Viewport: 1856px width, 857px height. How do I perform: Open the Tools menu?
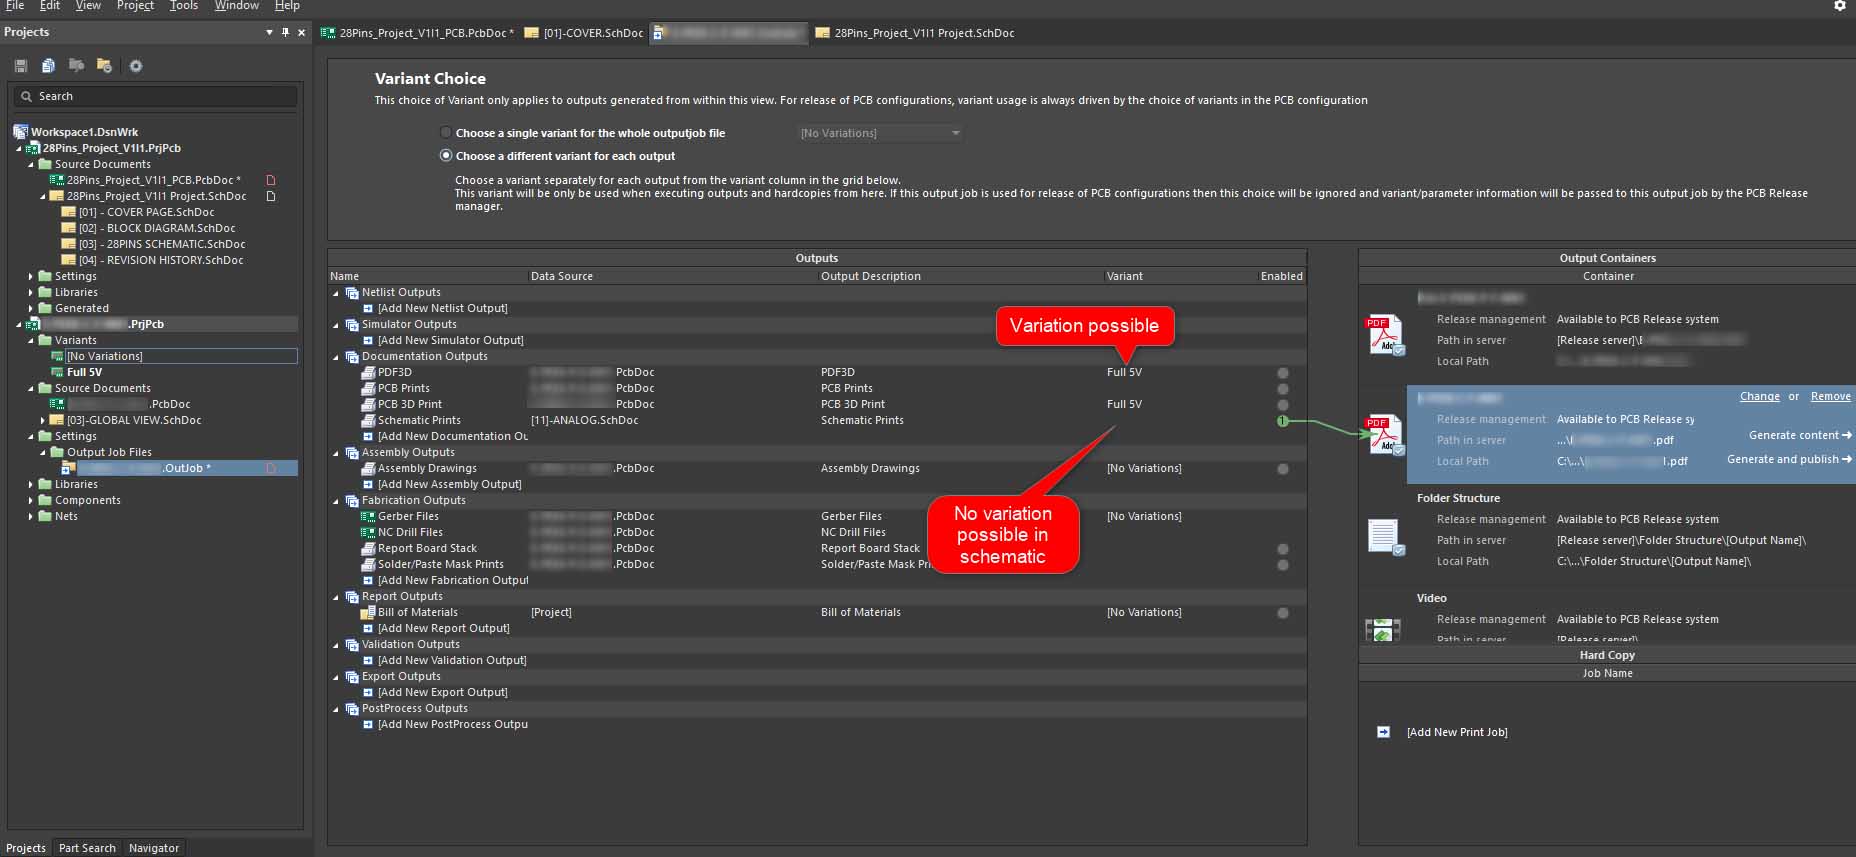[x=183, y=6]
